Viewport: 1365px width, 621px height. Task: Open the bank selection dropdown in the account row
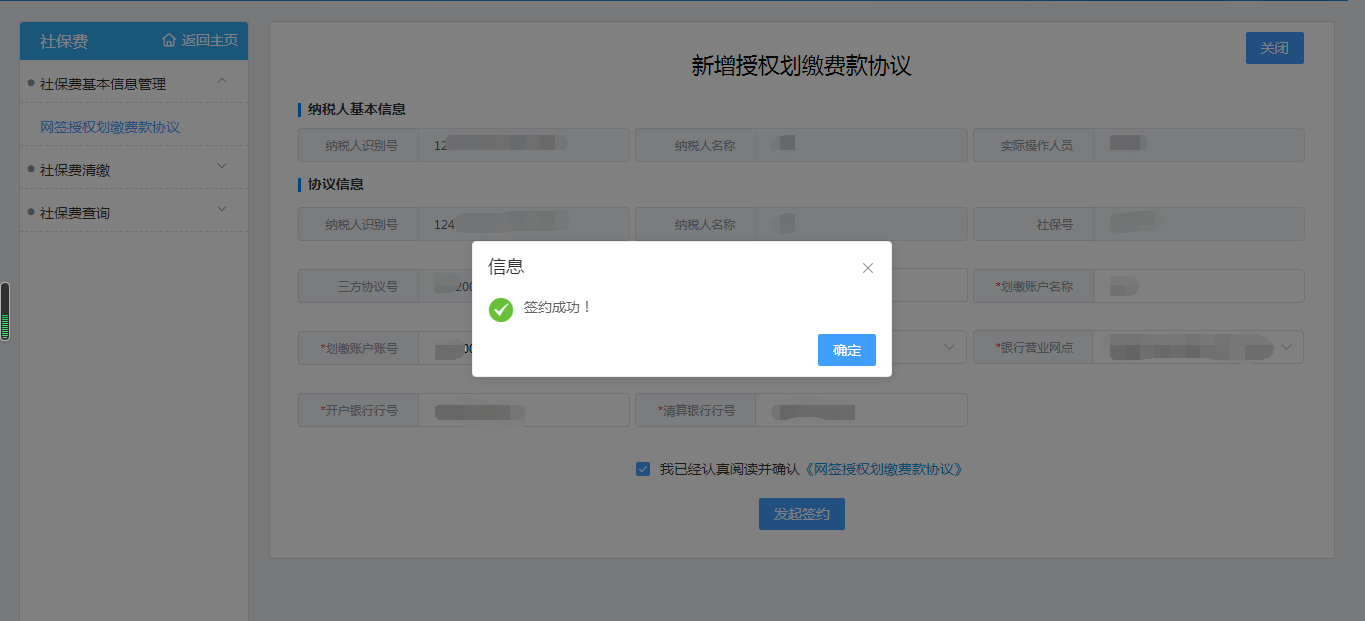[x=950, y=347]
